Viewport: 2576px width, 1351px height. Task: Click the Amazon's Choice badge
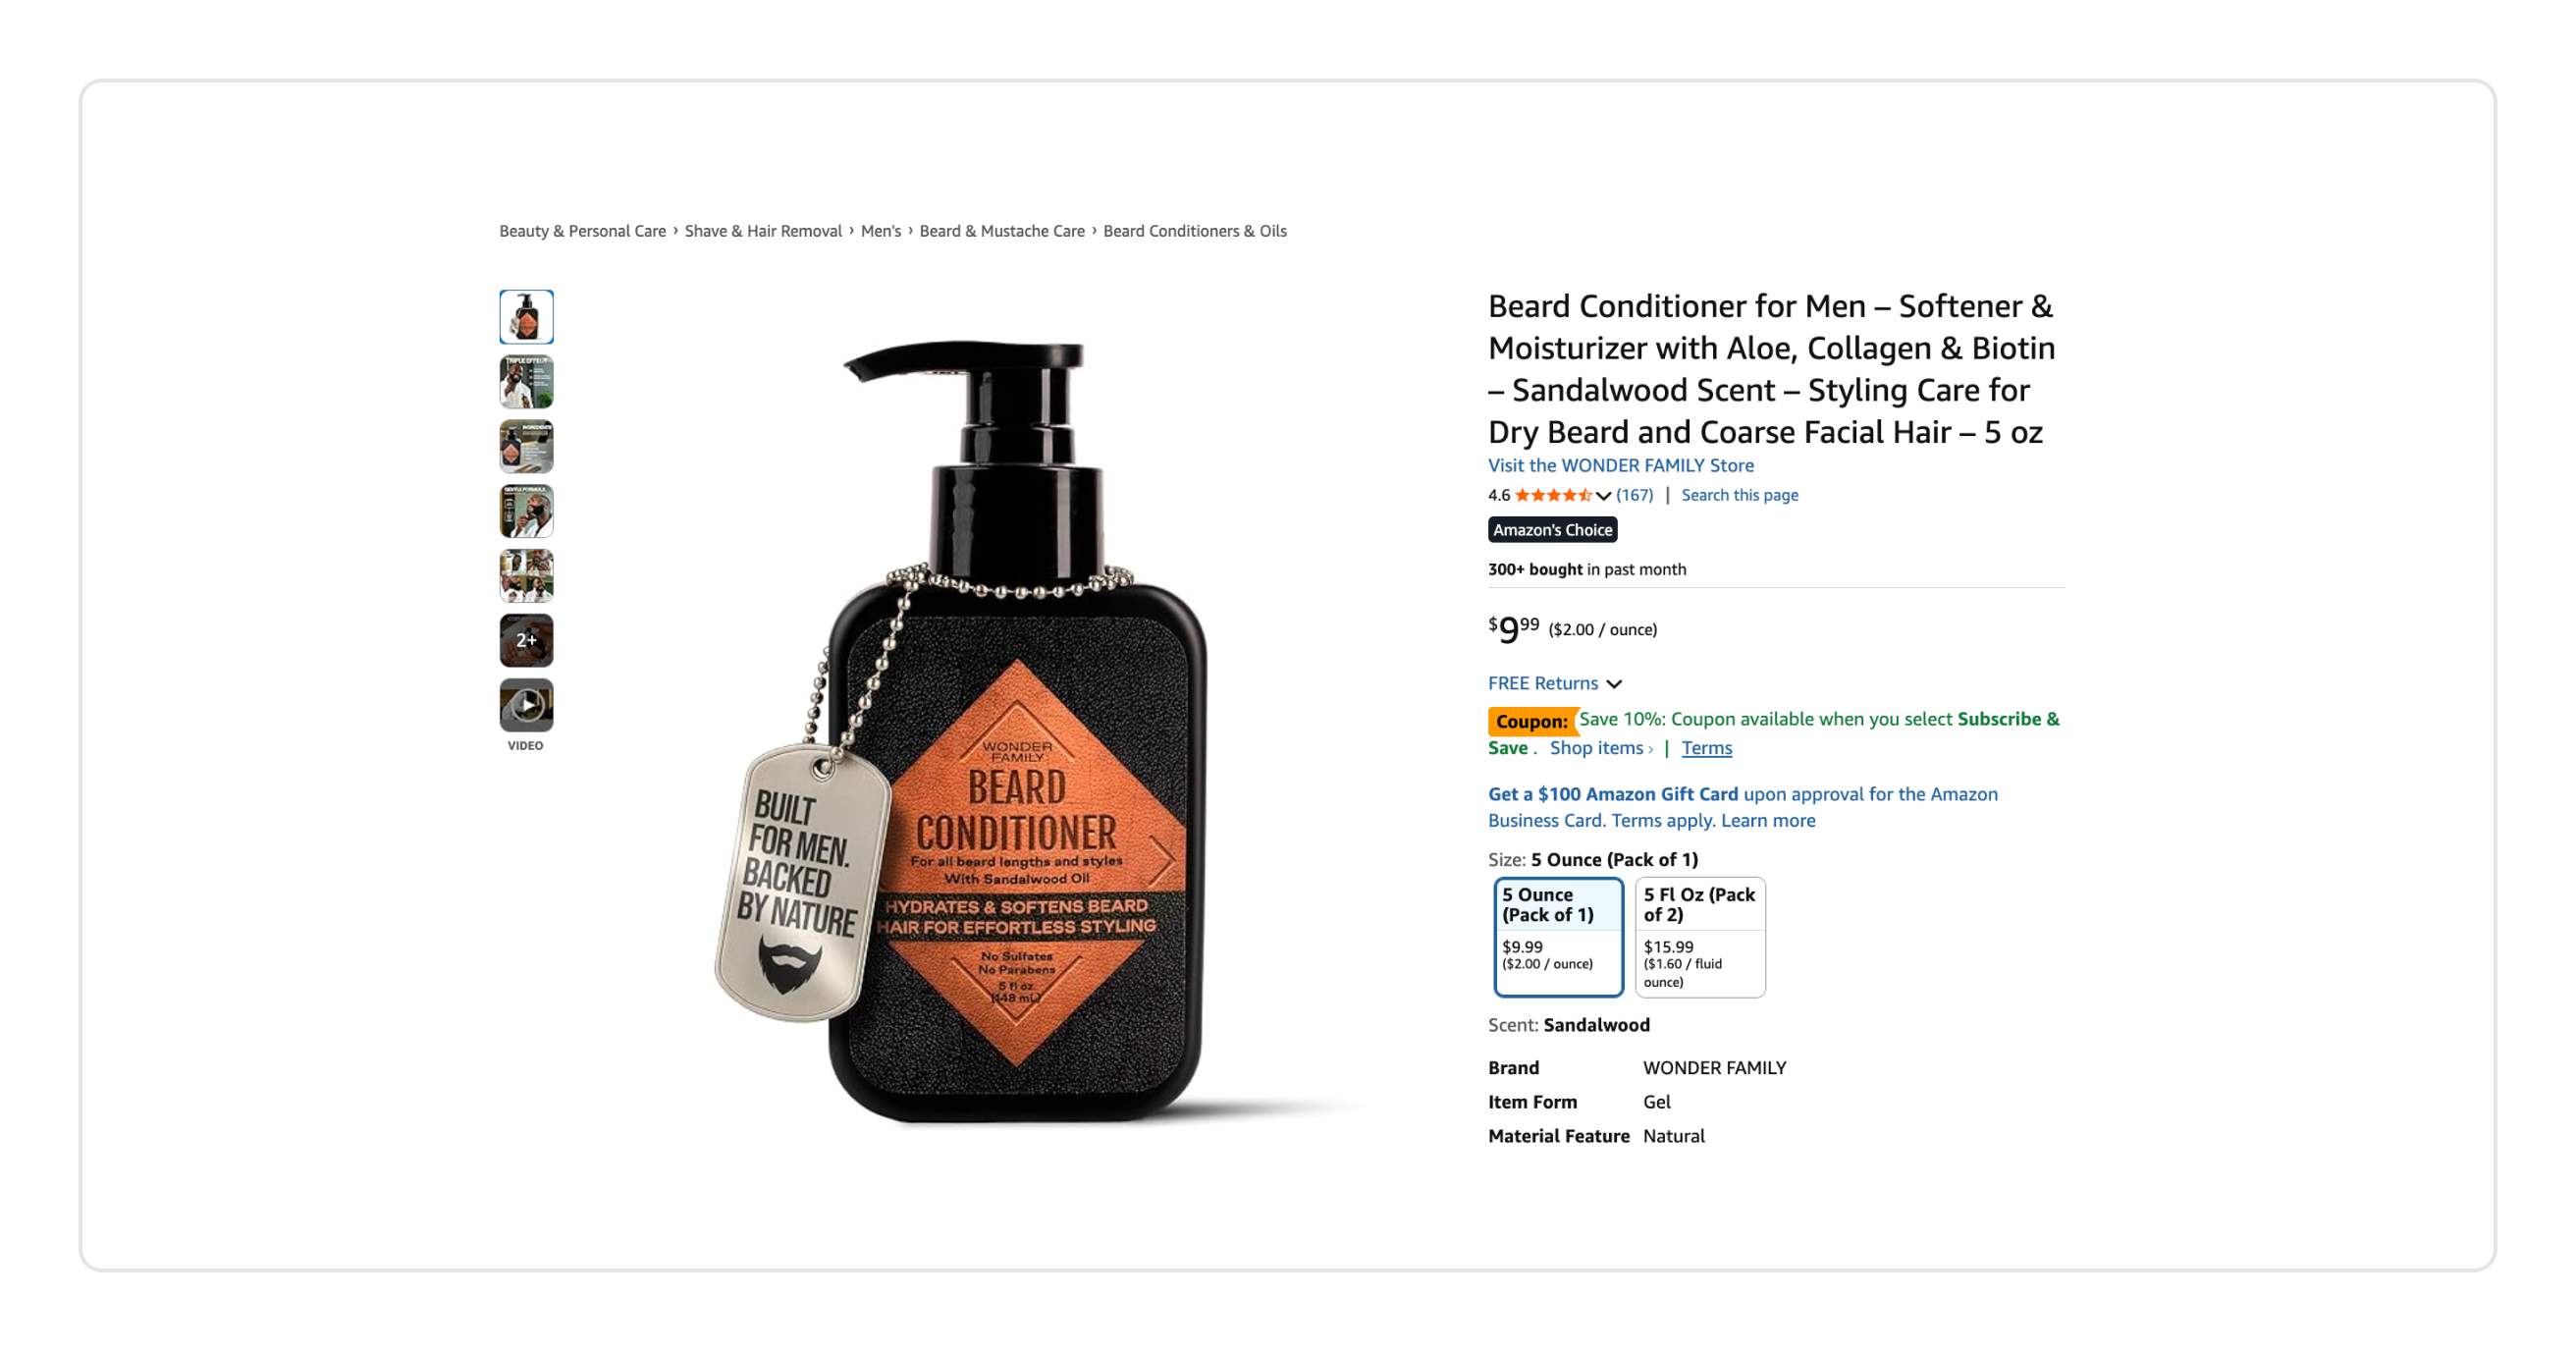(1552, 530)
